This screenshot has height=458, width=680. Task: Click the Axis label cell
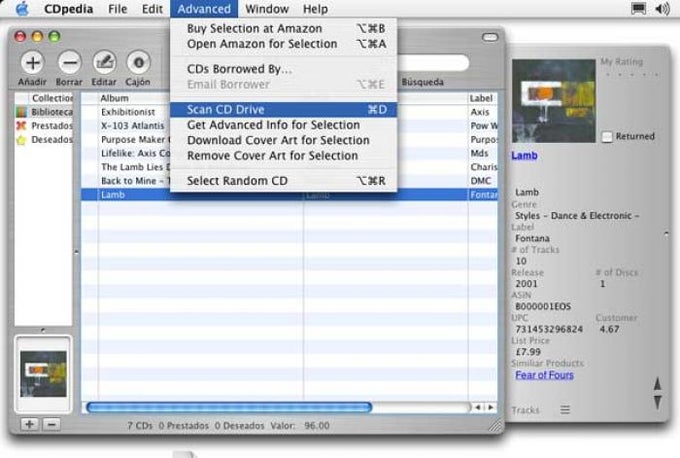(480, 112)
